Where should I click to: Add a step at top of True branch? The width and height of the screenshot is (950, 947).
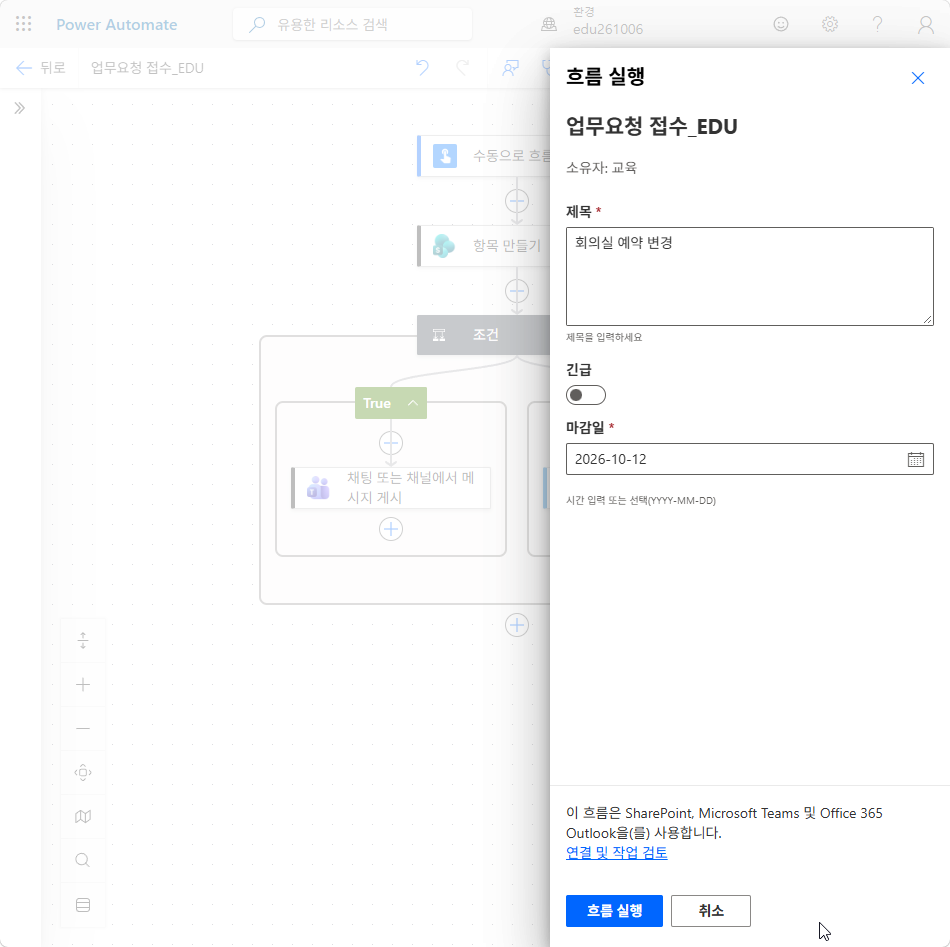[x=391, y=443]
